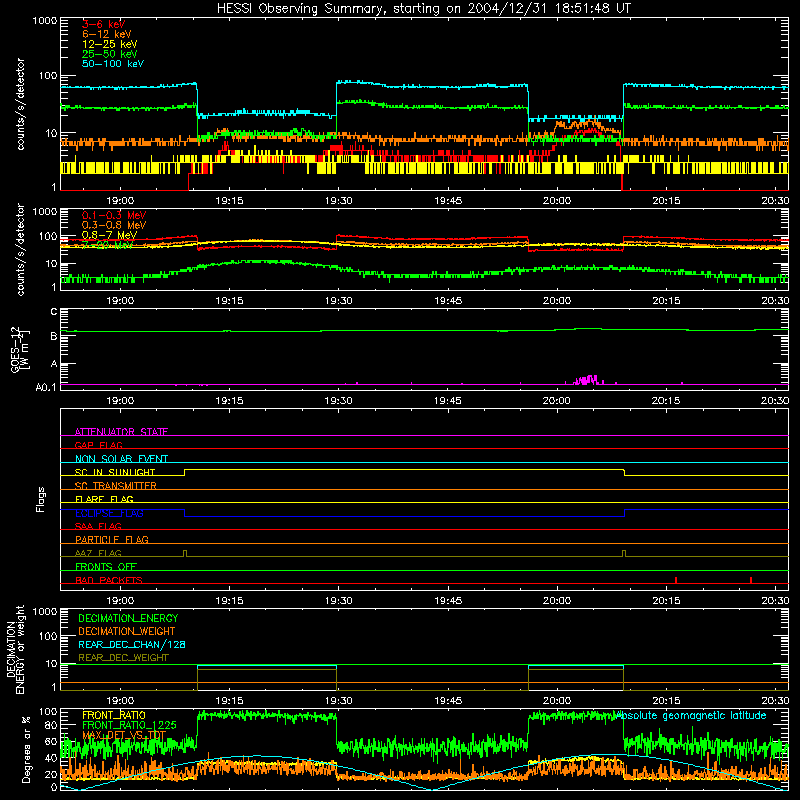Screen dimensions: 800x800
Task: Click the MAX_DET_VS_TOT legend label
Action: pos(124,735)
